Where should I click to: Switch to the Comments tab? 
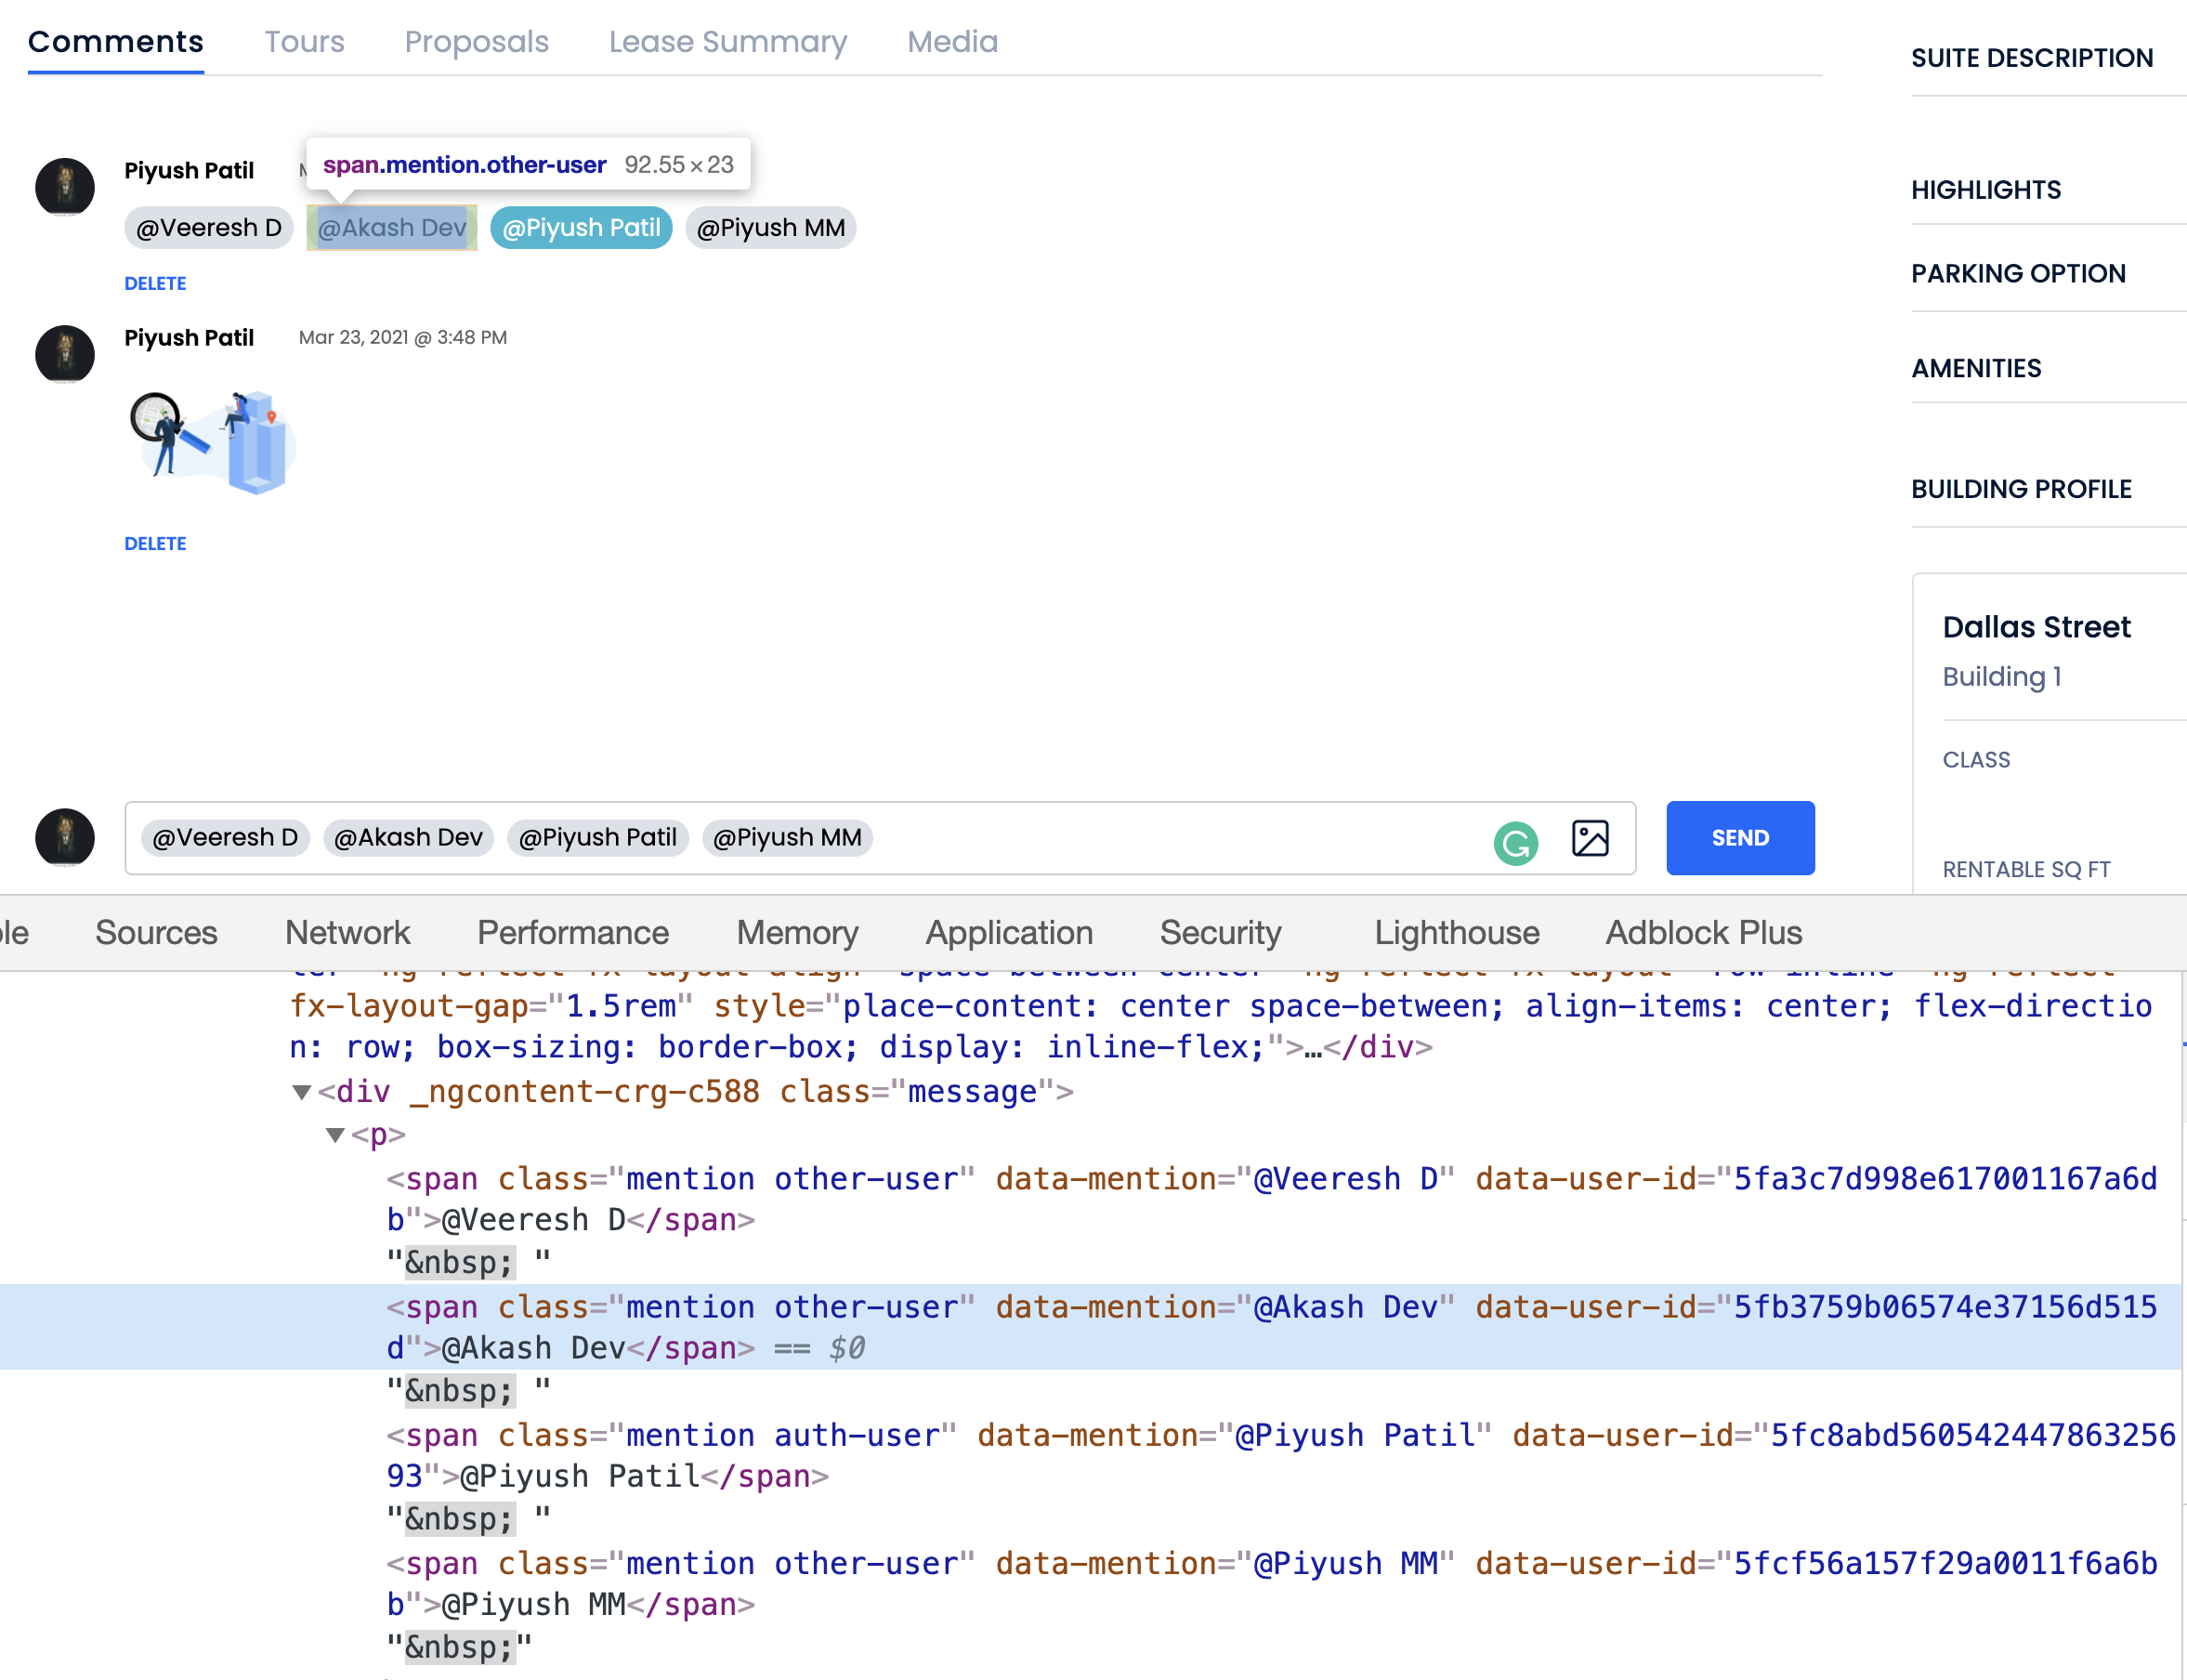click(116, 42)
